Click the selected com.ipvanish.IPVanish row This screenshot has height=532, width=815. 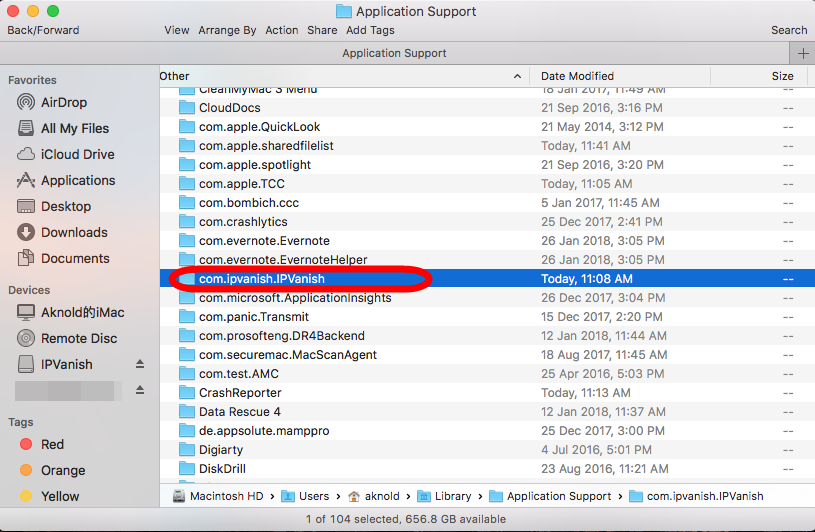pyautogui.click(x=487, y=279)
